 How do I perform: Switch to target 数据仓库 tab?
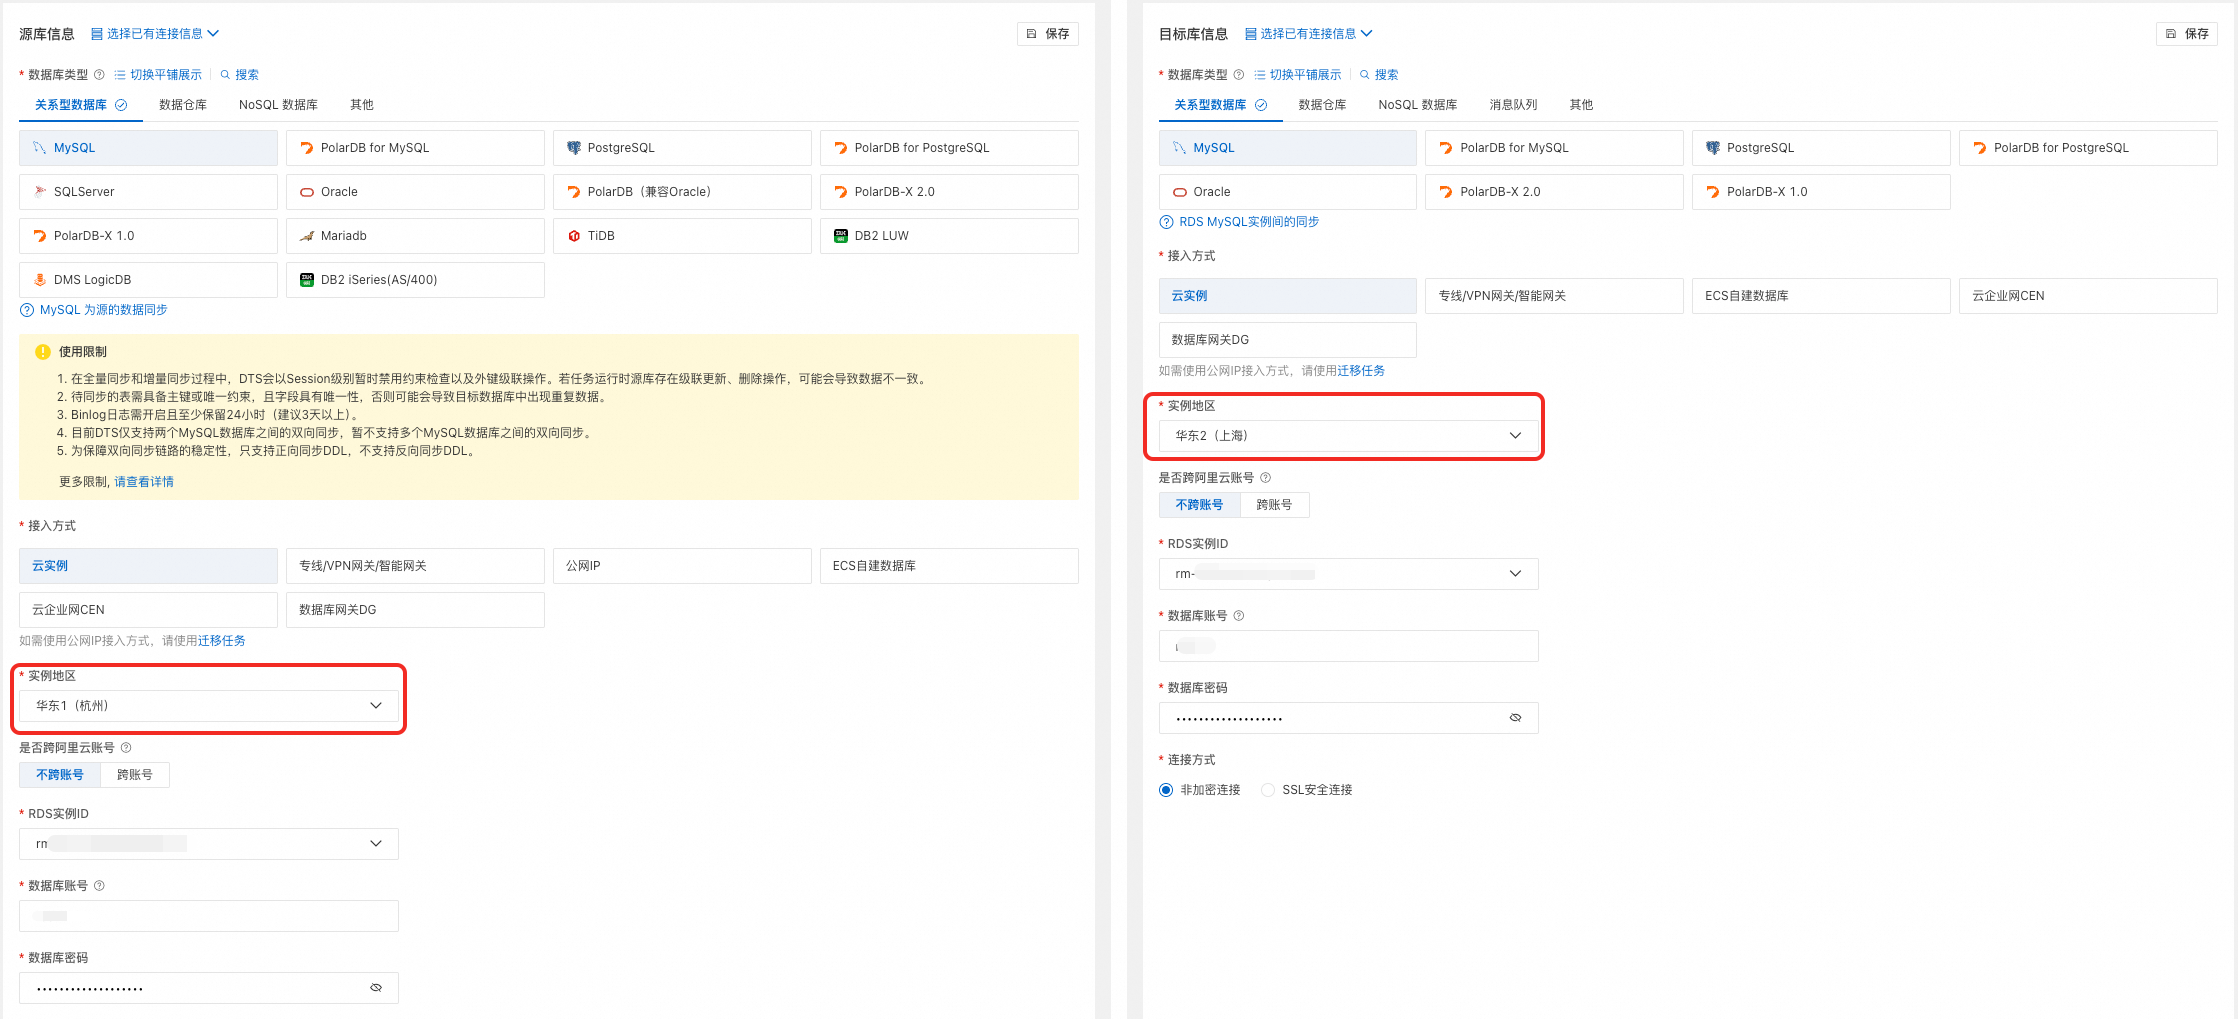click(x=1322, y=105)
